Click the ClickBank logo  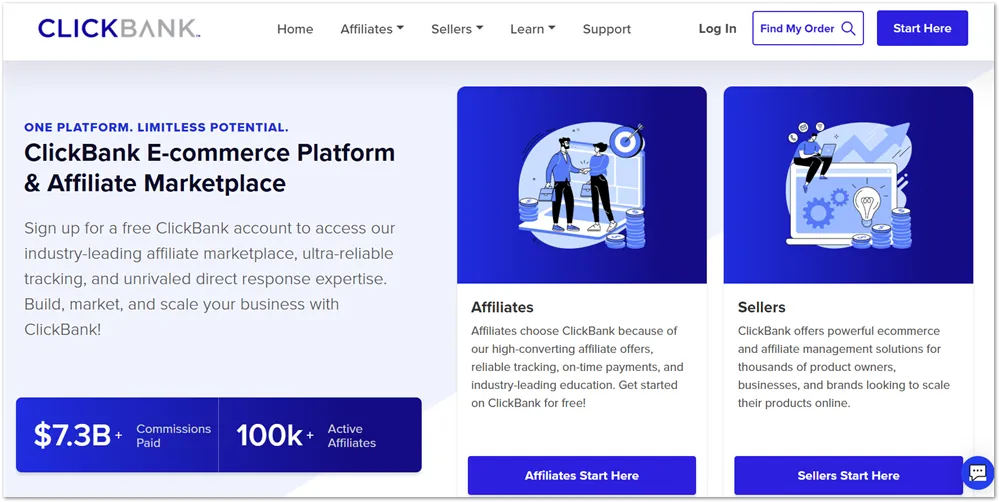[x=119, y=29]
